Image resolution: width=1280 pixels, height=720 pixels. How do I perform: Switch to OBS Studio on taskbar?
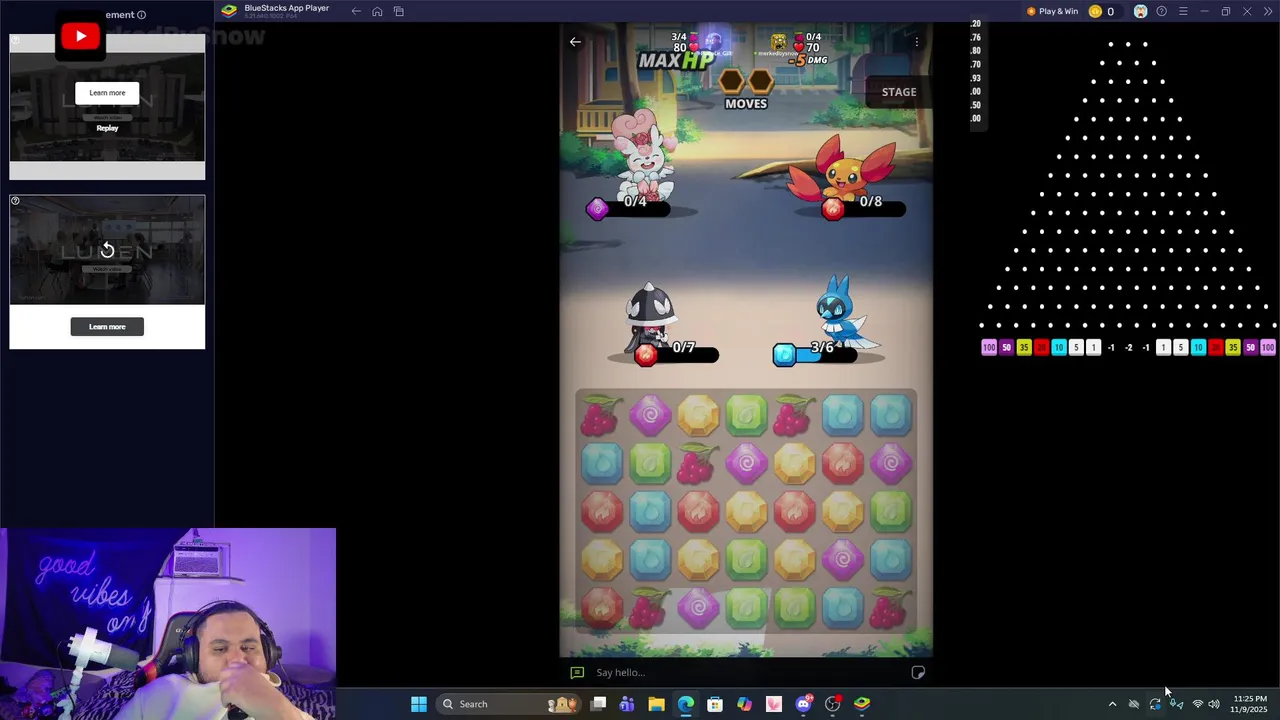[x=832, y=704]
